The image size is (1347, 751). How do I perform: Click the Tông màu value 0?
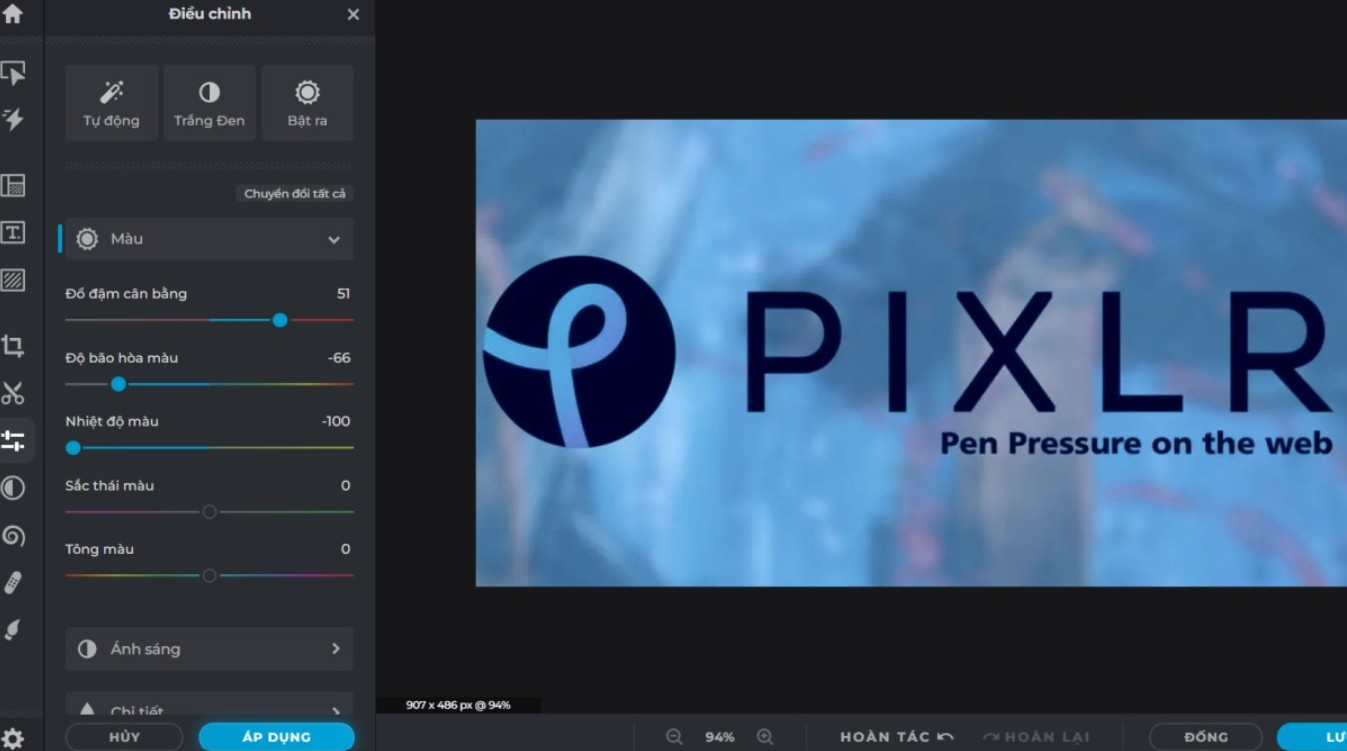346,549
